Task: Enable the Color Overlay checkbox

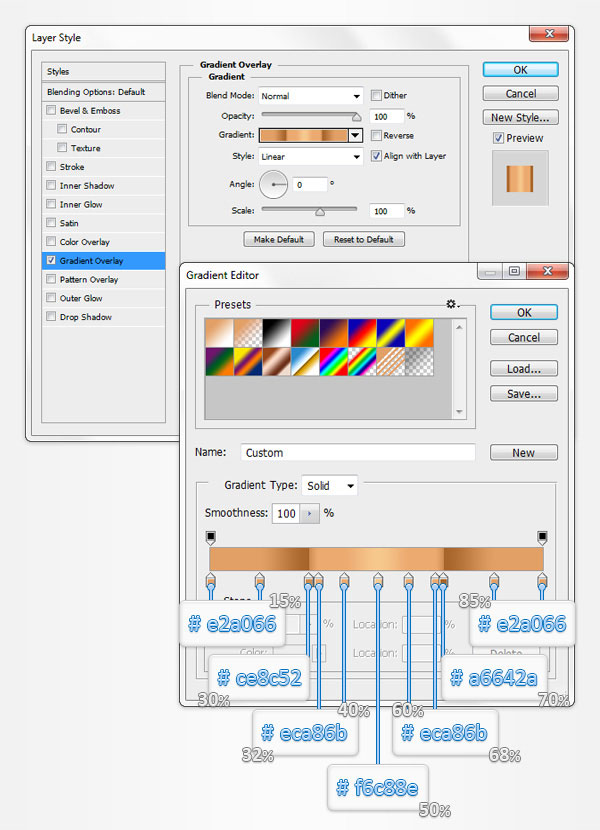Action: pyautogui.click(x=51, y=241)
